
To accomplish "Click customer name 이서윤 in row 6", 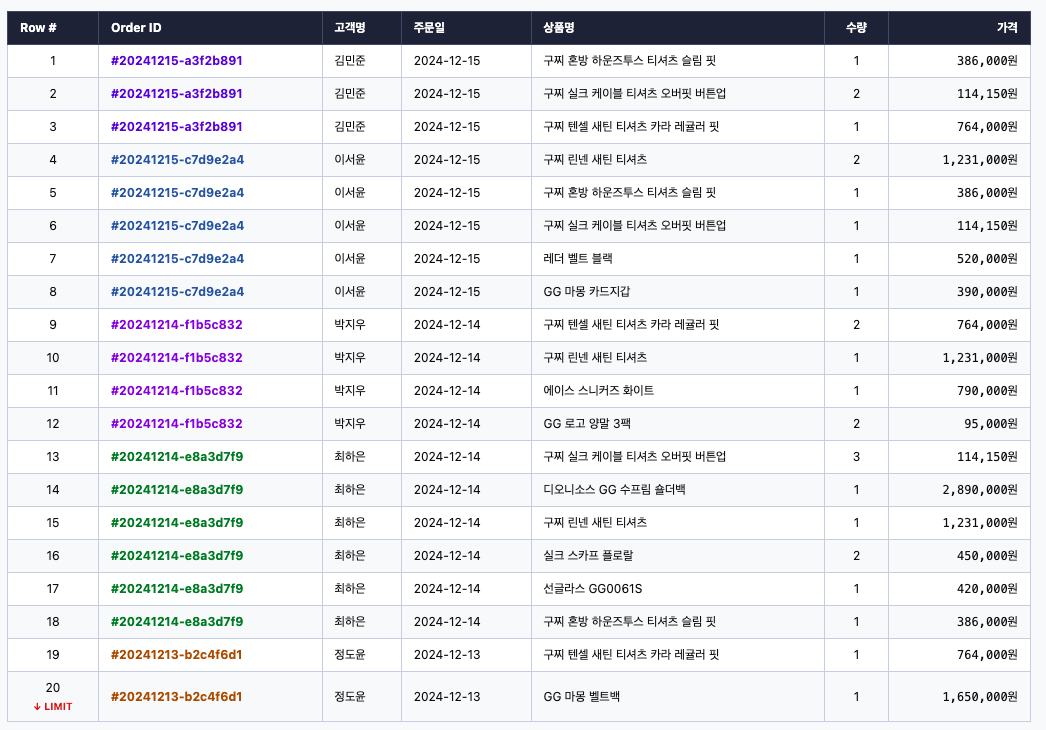I will point(350,226).
